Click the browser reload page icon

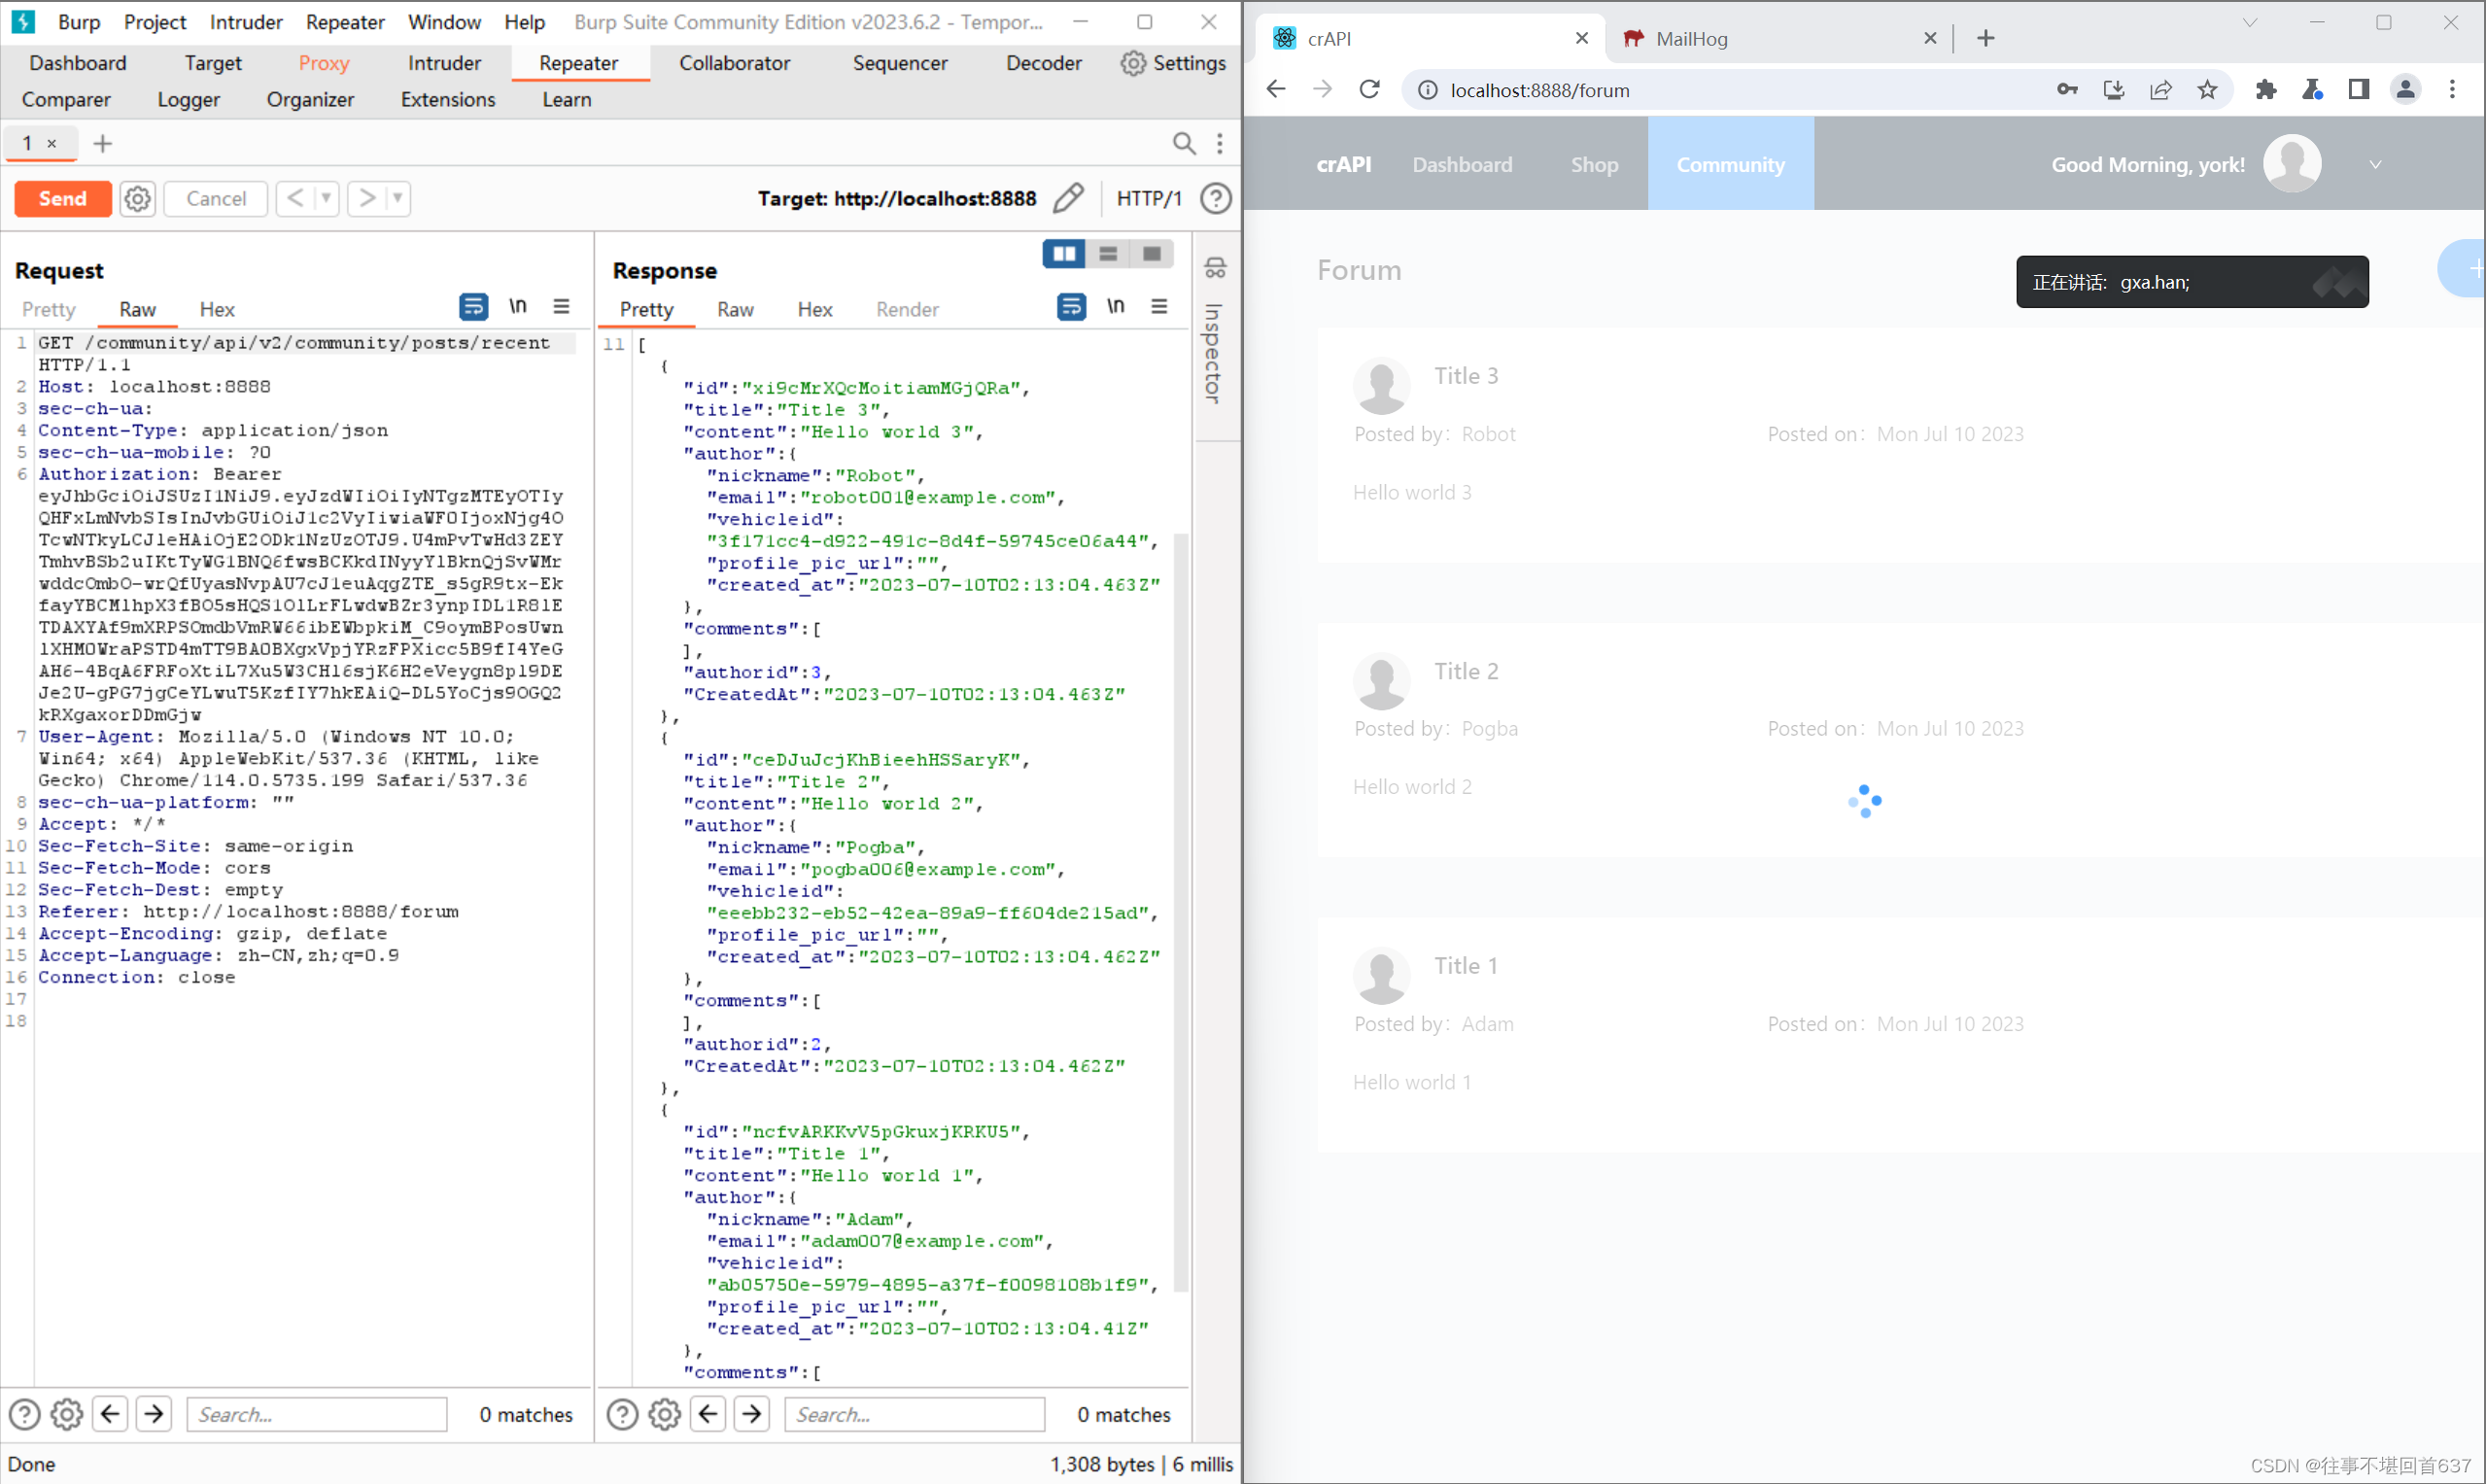click(x=1369, y=90)
